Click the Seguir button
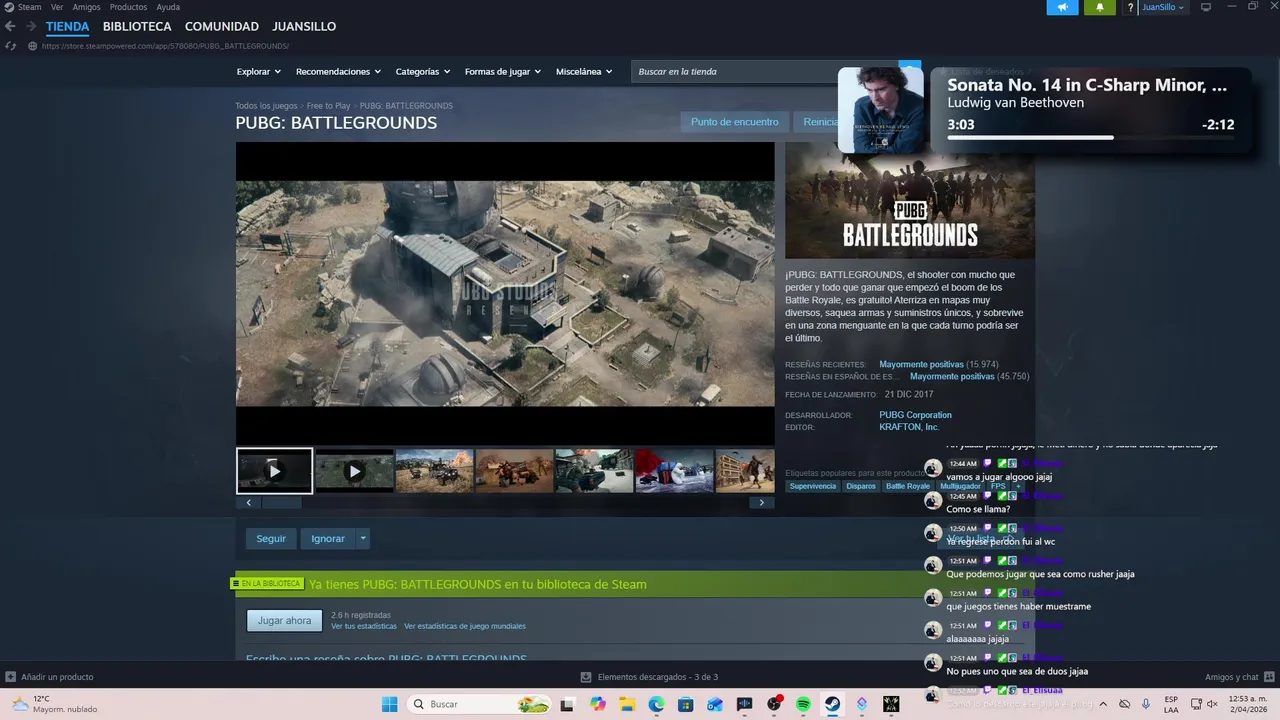Image resolution: width=1280 pixels, height=720 pixels. (x=271, y=539)
